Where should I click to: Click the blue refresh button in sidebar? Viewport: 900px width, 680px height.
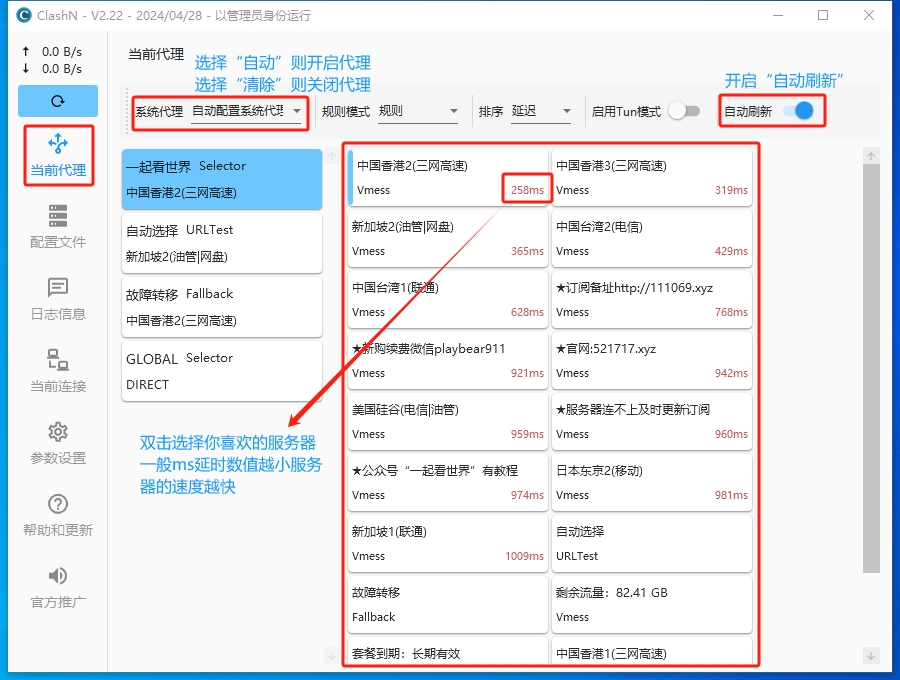[60, 101]
